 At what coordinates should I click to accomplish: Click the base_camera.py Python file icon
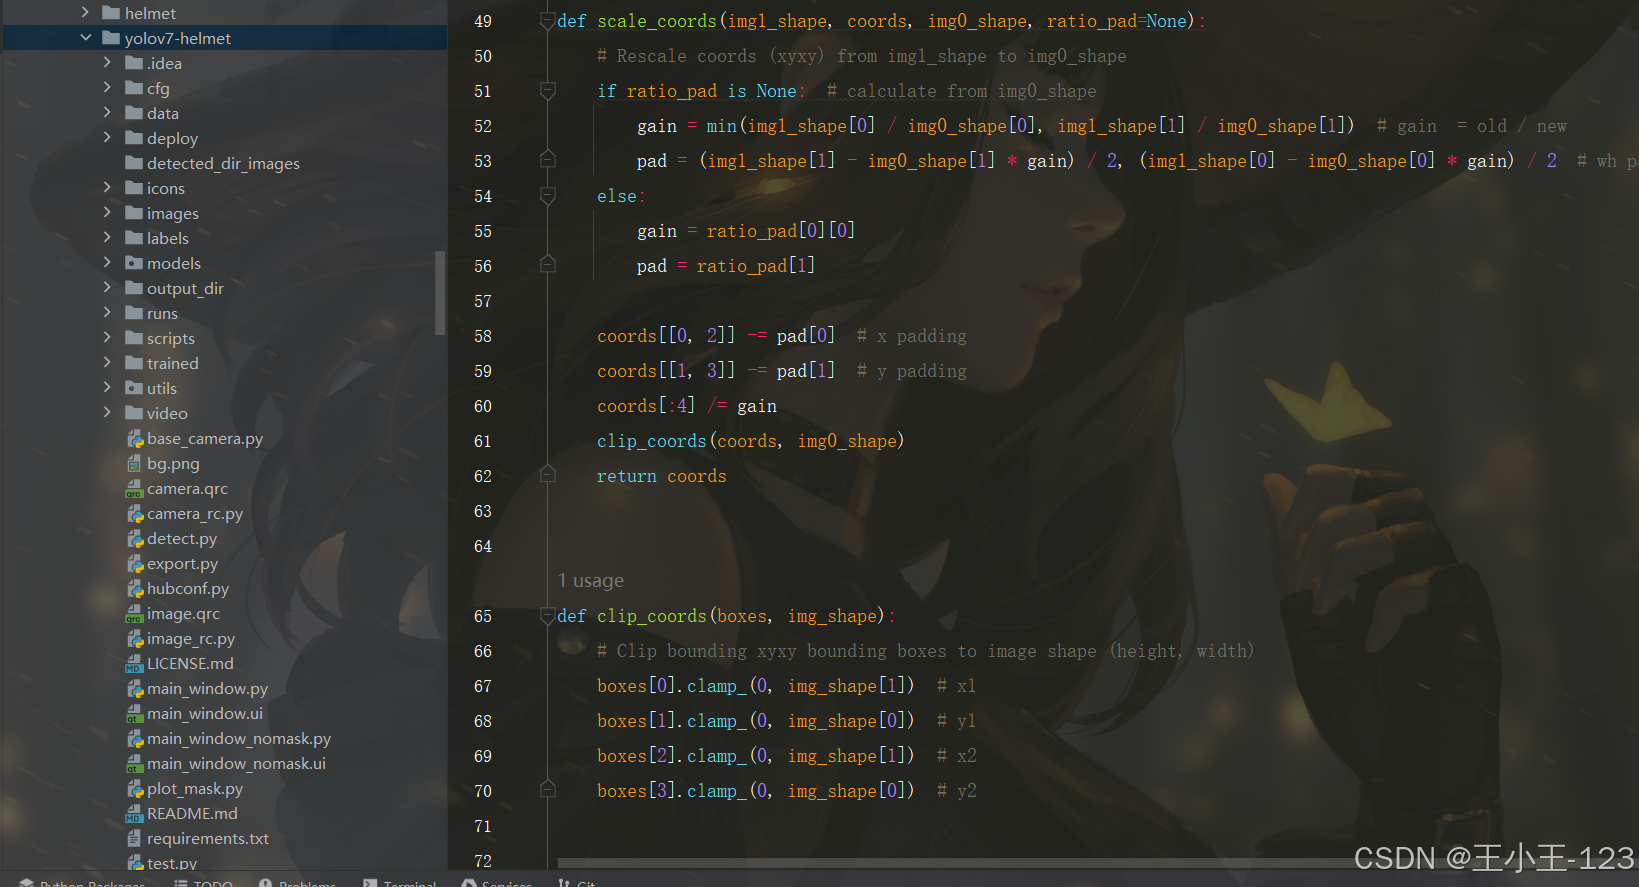pos(135,439)
